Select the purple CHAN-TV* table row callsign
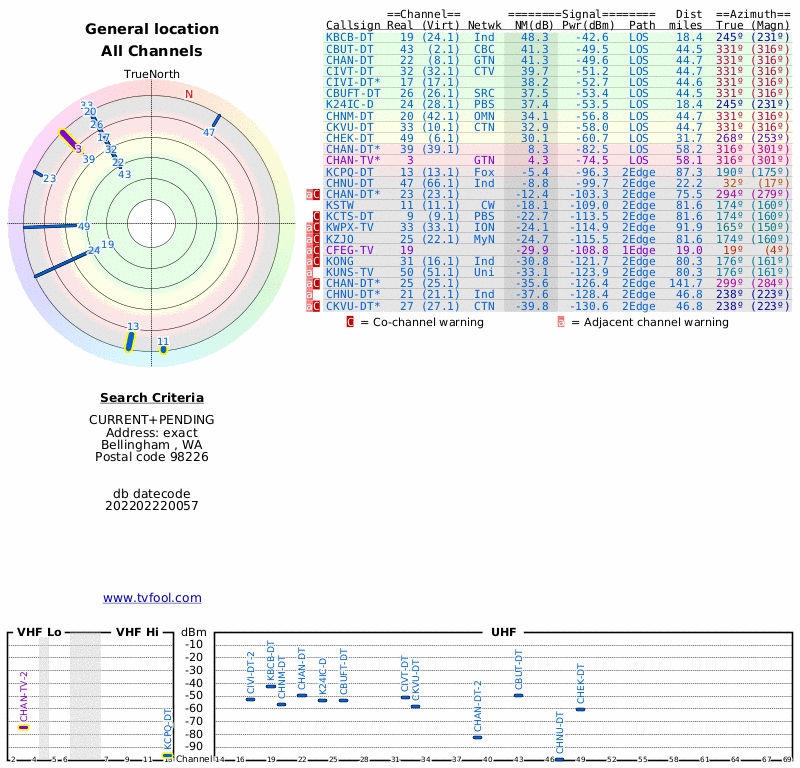 click(x=353, y=160)
